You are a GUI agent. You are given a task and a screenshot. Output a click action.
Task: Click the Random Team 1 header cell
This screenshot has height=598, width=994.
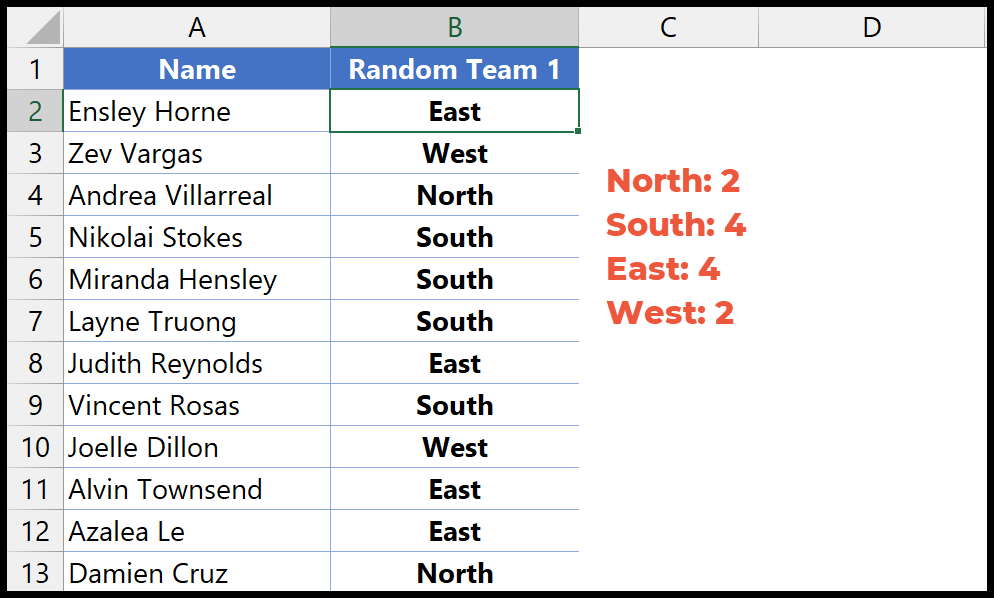pos(454,69)
